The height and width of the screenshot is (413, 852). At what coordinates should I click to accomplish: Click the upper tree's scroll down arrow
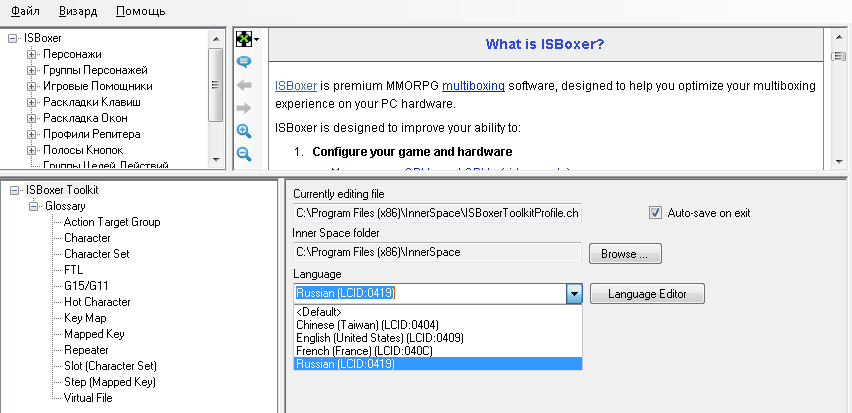click(x=216, y=160)
